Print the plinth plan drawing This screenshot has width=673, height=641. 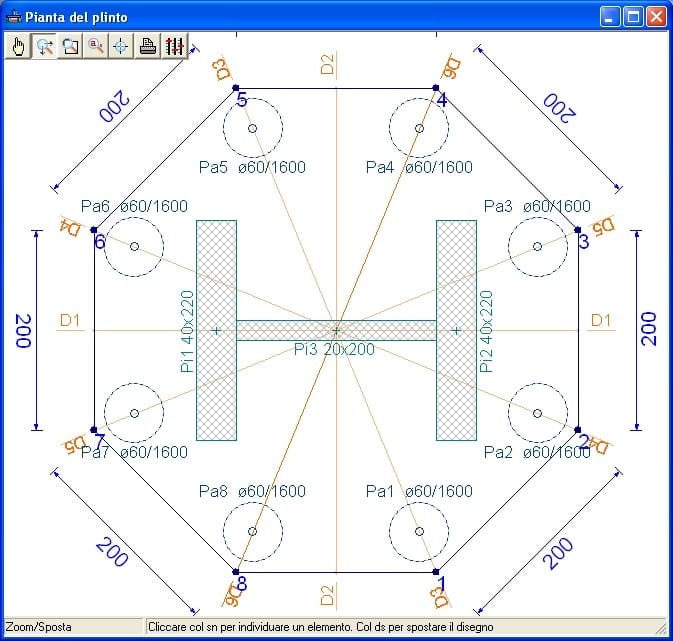[148, 46]
